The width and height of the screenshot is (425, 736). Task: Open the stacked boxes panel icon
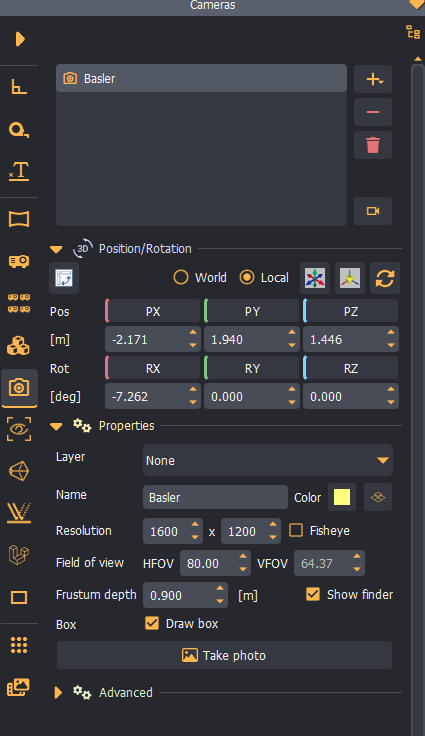(x=19, y=555)
